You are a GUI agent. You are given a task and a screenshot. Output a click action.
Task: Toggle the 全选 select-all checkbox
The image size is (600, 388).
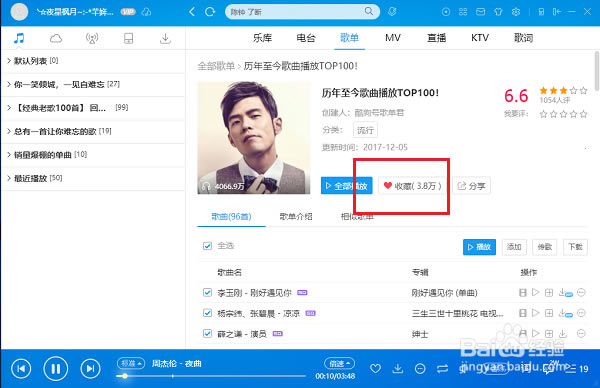click(x=207, y=246)
